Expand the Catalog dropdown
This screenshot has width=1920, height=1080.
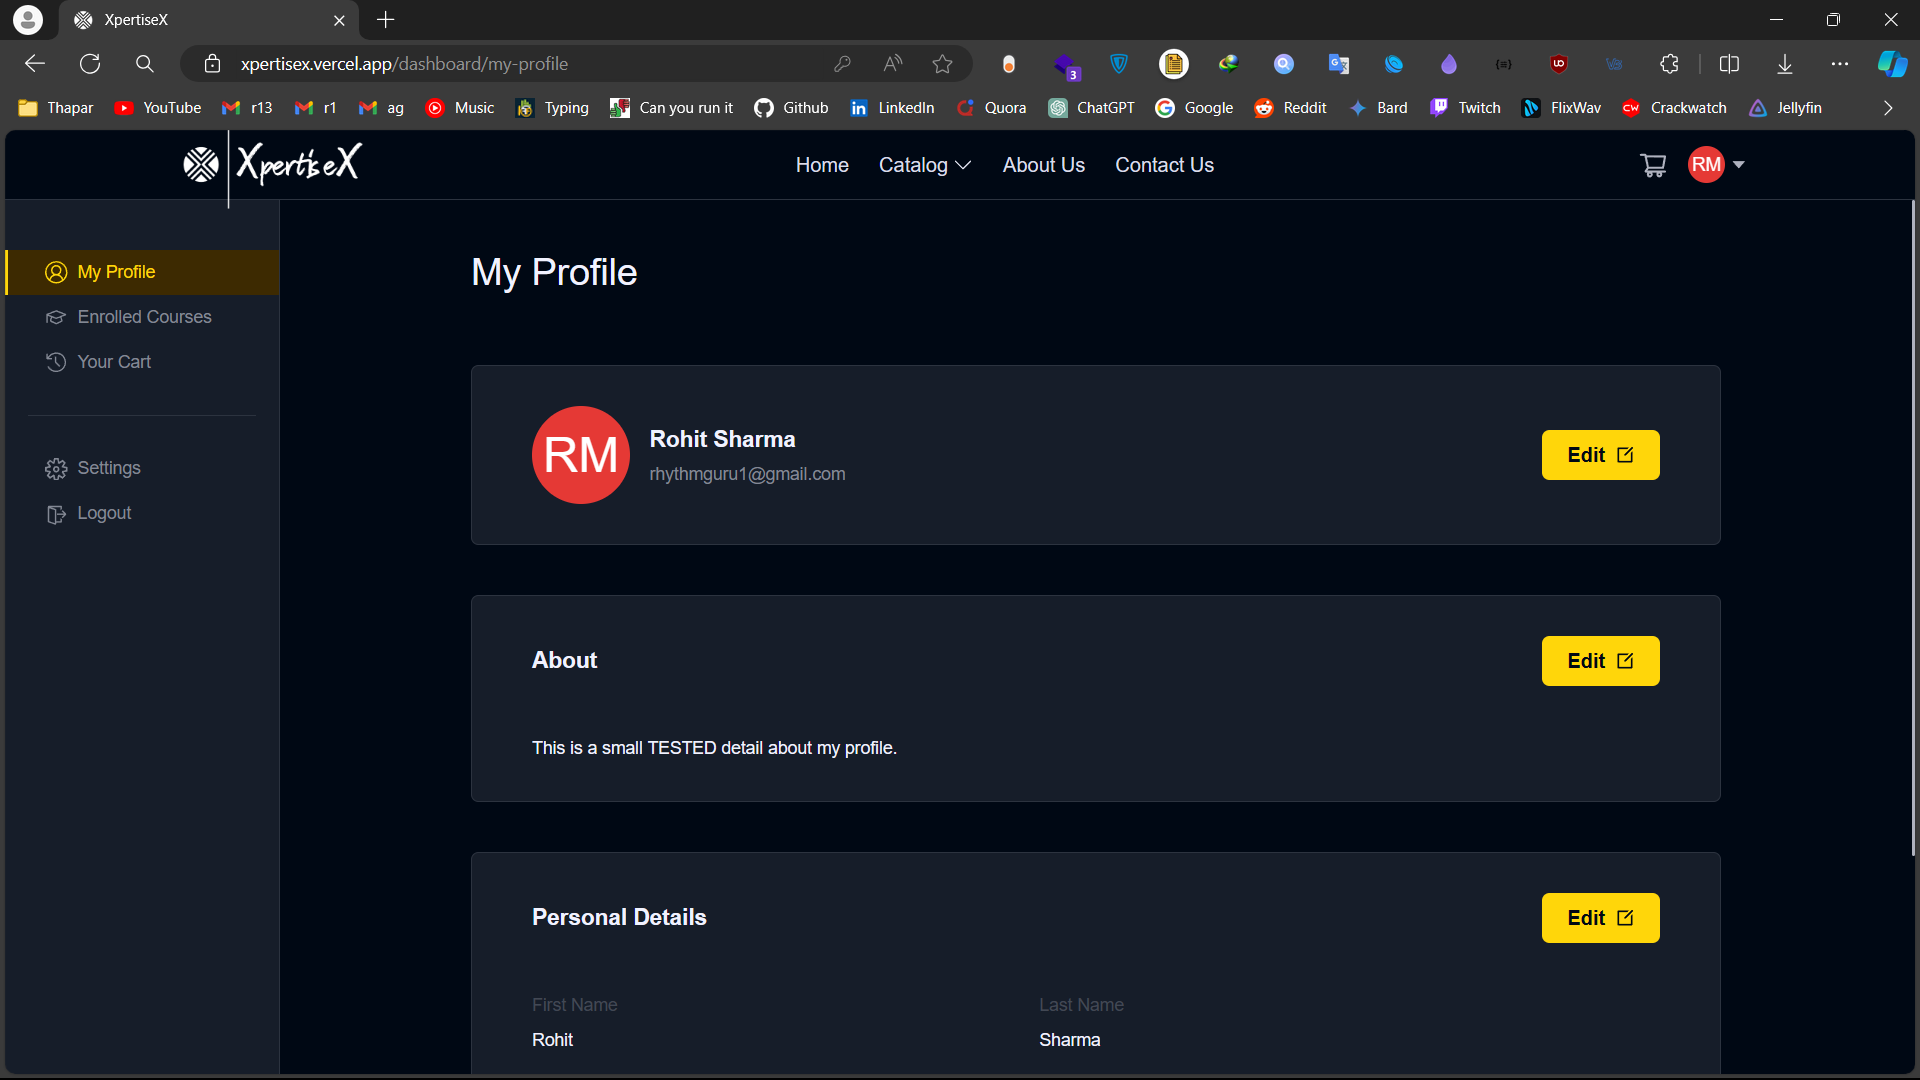coord(924,165)
